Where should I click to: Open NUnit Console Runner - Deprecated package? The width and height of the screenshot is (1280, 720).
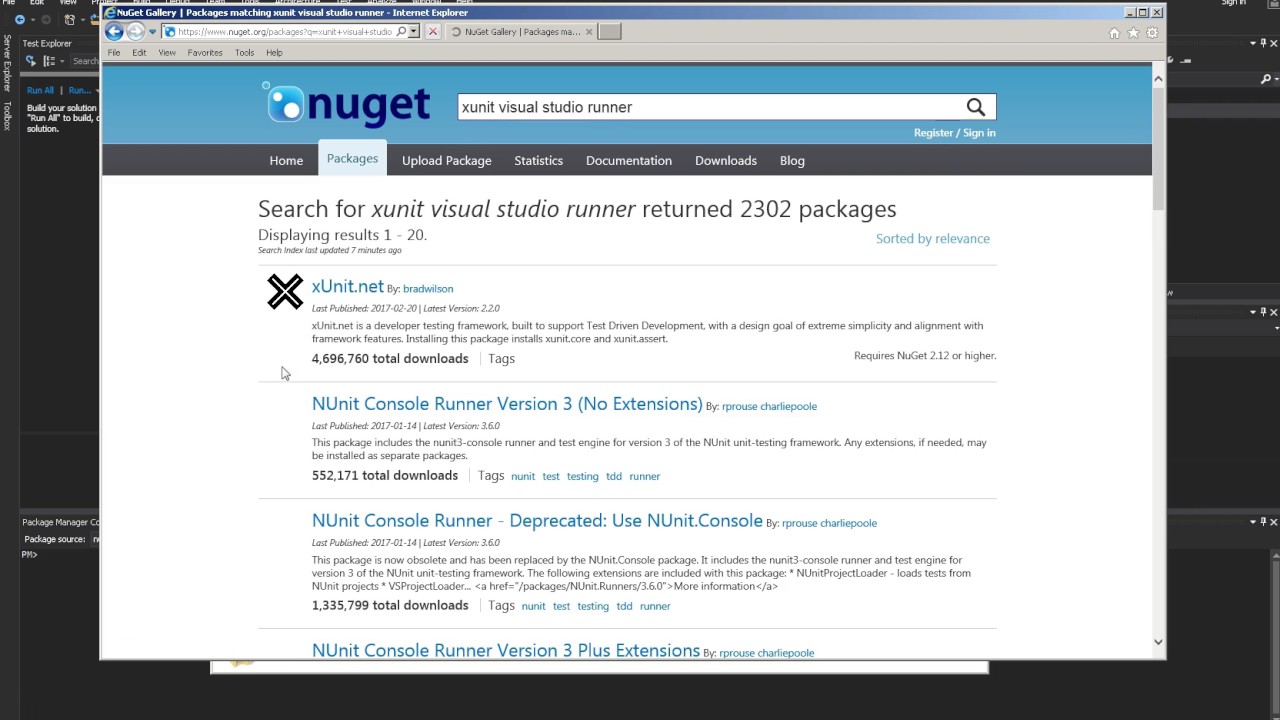tap(537, 521)
